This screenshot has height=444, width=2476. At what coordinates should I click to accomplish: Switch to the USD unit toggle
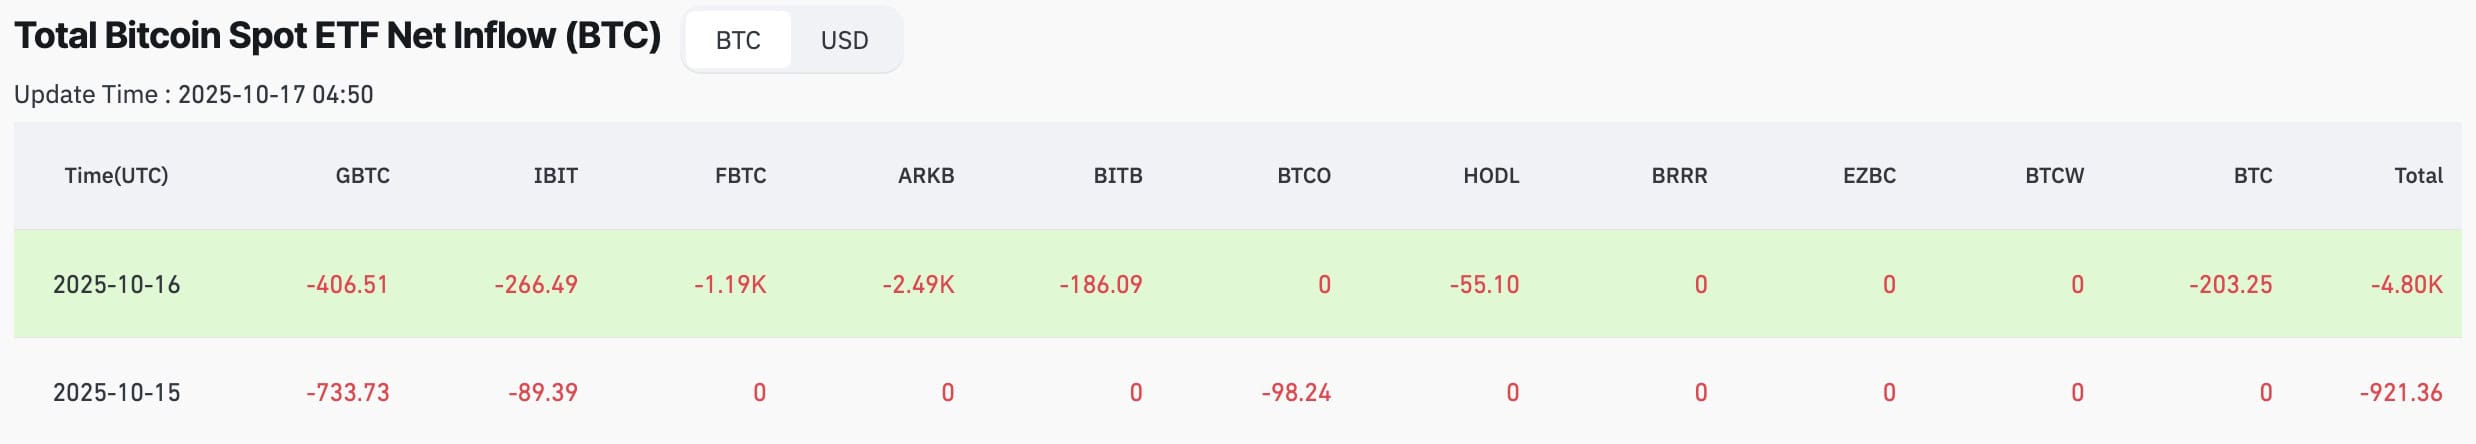[844, 40]
